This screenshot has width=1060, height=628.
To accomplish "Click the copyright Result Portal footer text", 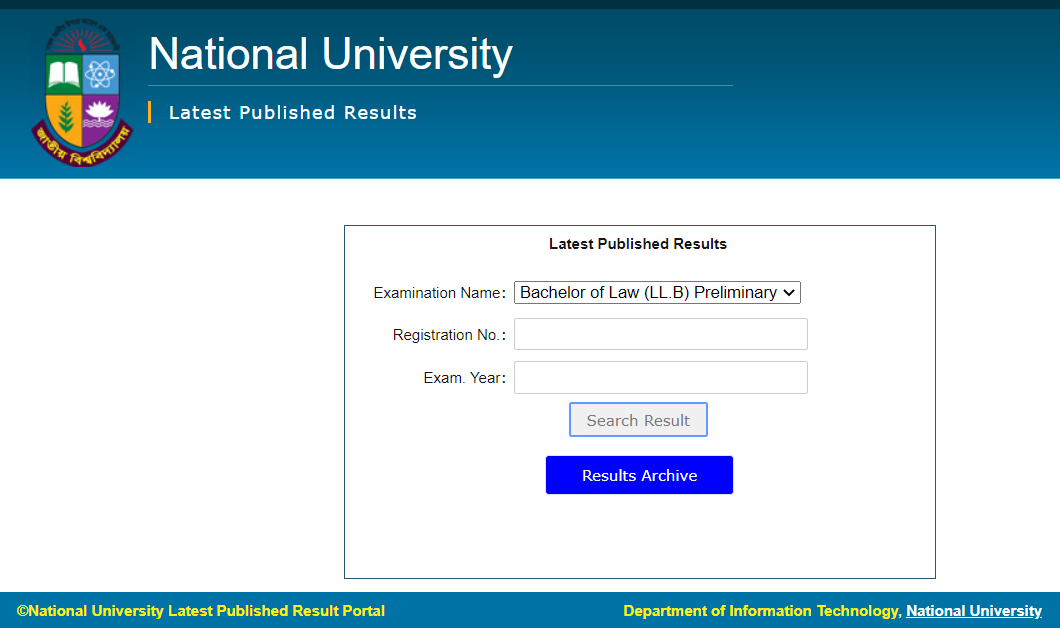I will click(201, 611).
